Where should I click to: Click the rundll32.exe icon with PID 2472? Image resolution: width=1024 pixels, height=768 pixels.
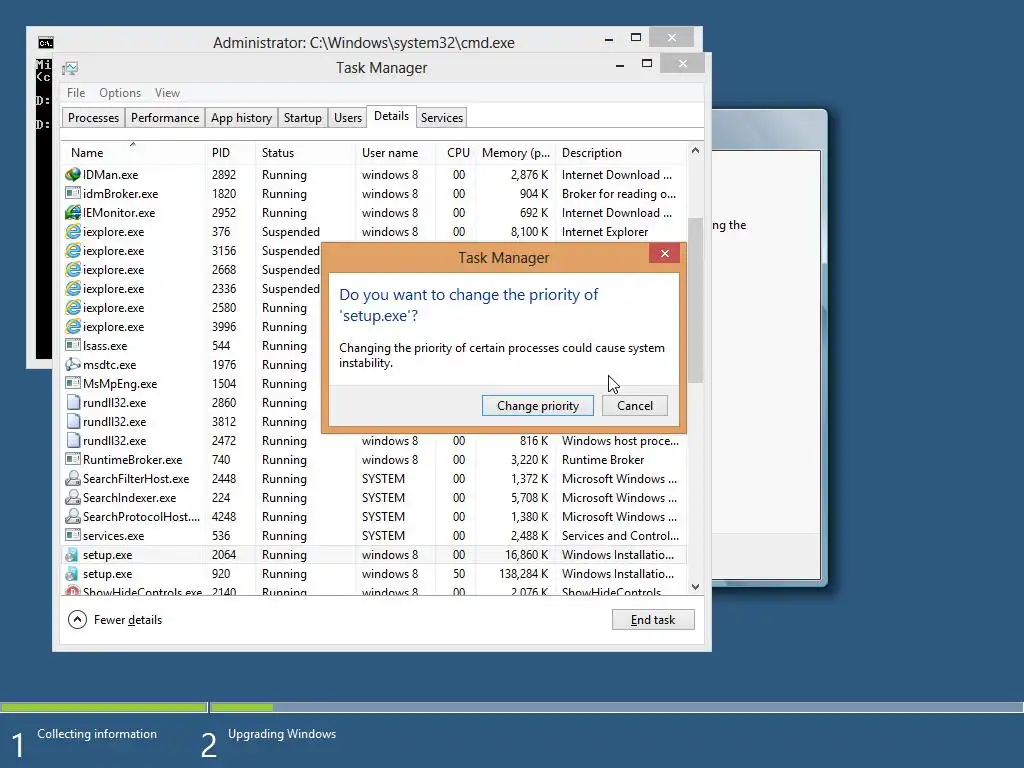(x=73, y=440)
